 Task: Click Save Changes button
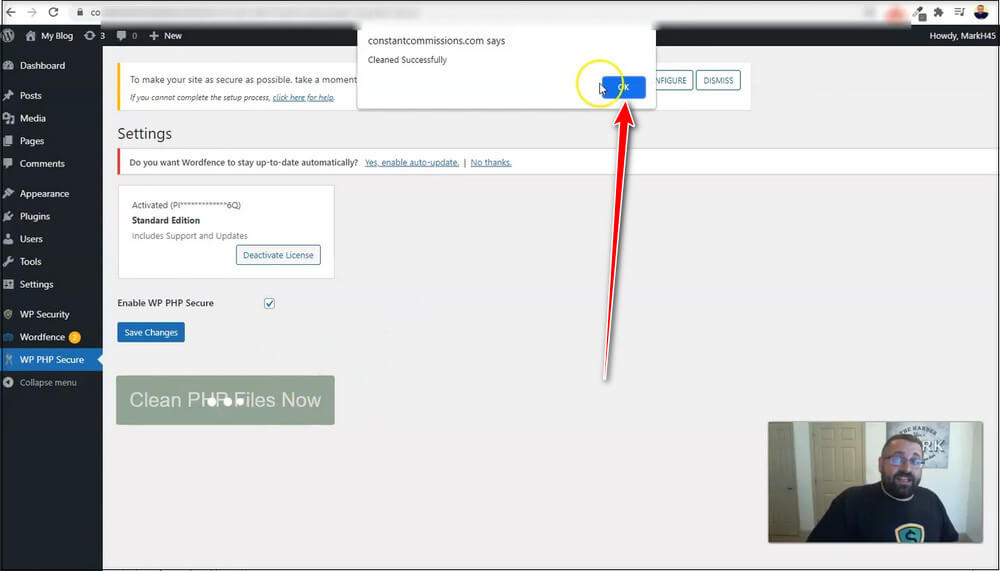[x=151, y=332]
